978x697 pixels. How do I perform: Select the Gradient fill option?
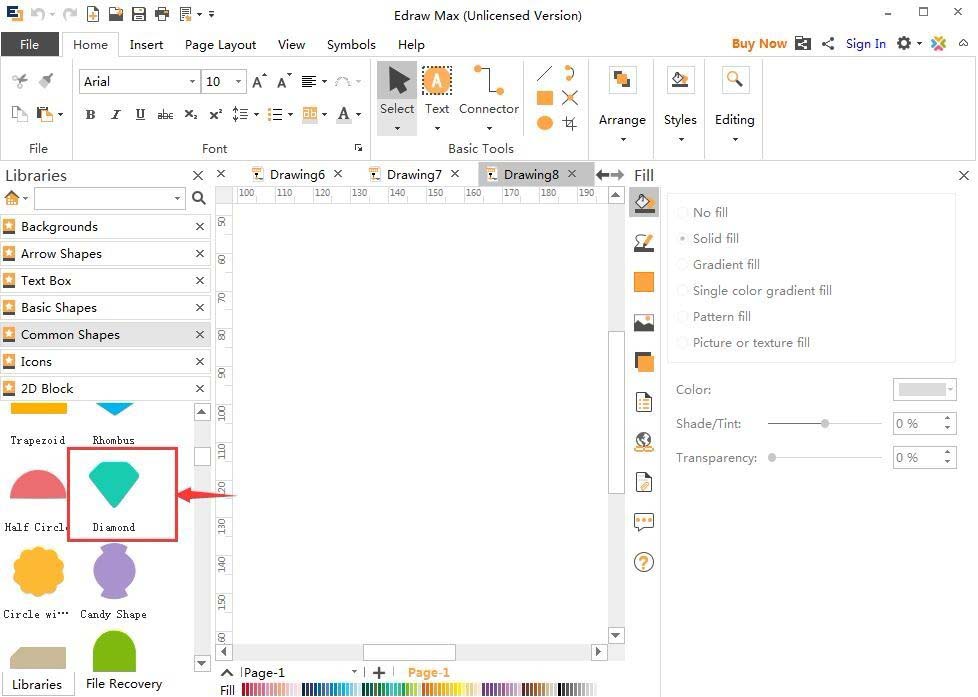coord(719,265)
